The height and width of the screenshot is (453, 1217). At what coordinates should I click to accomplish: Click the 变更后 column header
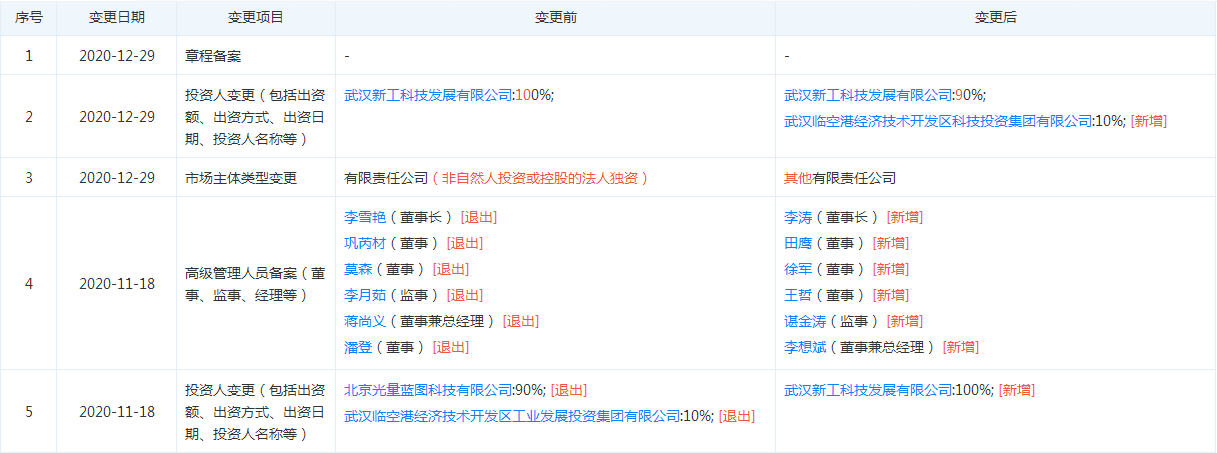pyautogui.click(x=996, y=18)
